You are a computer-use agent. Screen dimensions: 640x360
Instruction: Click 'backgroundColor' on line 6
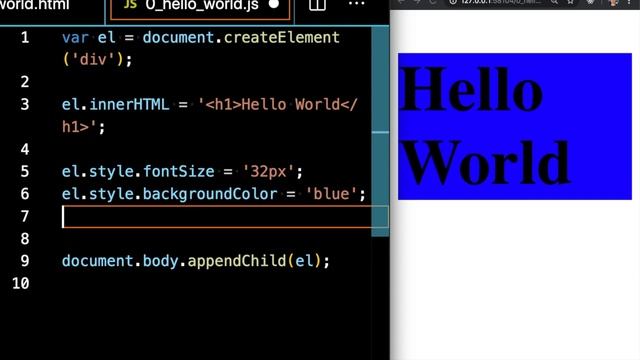tap(210, 194)
